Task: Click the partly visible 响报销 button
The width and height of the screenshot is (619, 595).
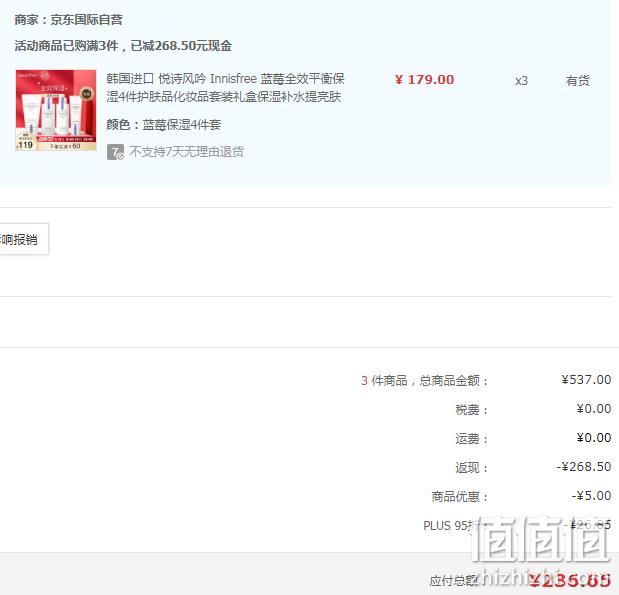Action: tap(24, 239)
